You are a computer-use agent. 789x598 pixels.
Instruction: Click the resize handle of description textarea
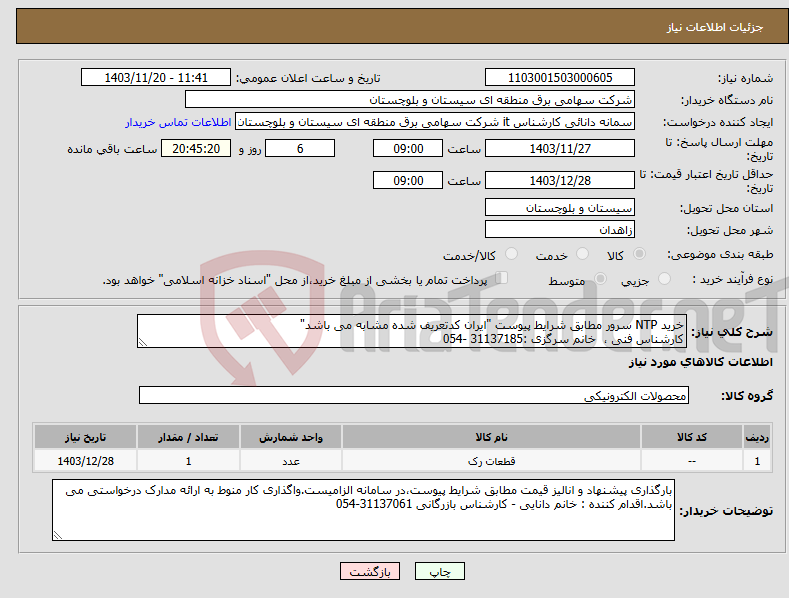coord(143,343)
